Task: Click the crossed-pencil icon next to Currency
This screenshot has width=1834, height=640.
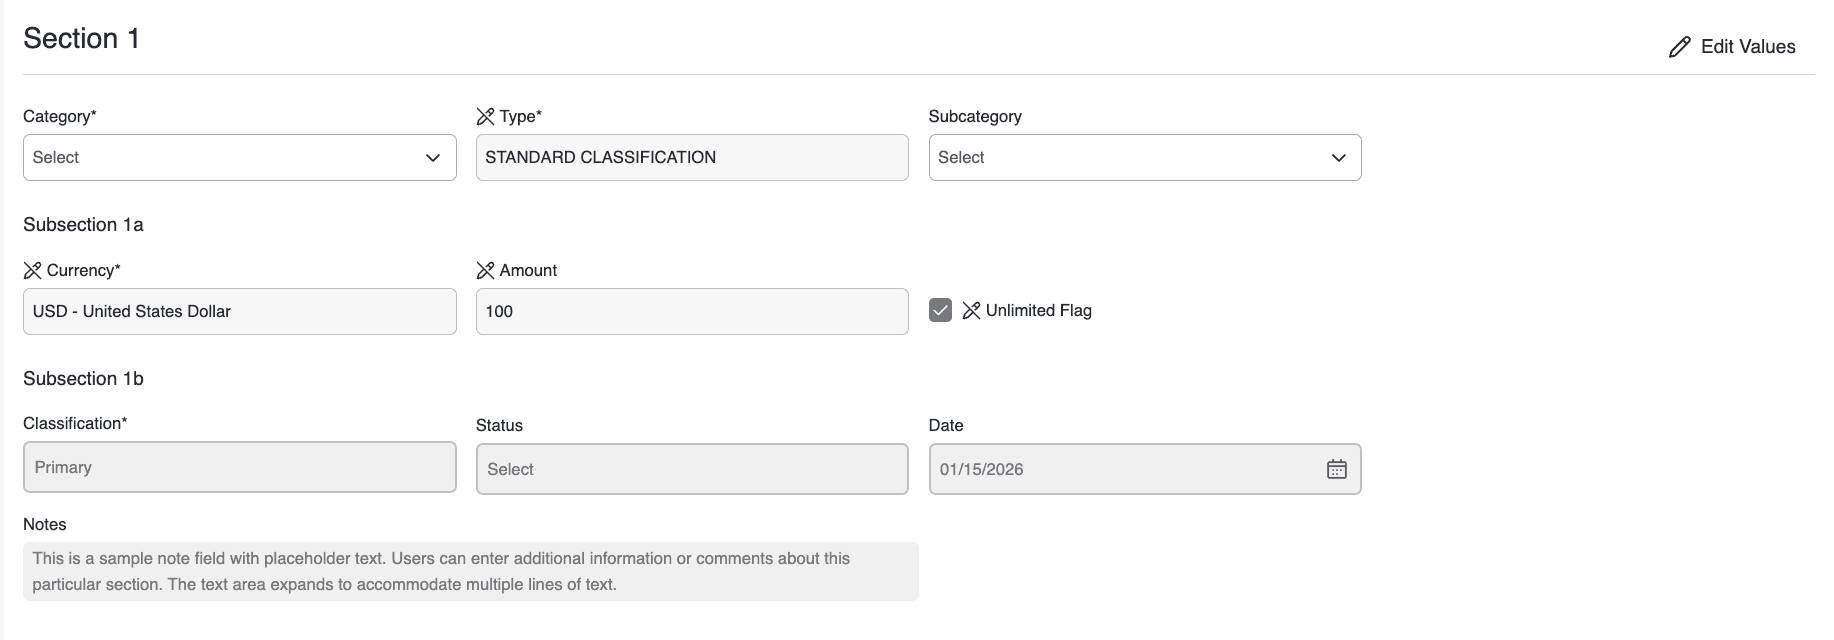Action: point(32,271)
